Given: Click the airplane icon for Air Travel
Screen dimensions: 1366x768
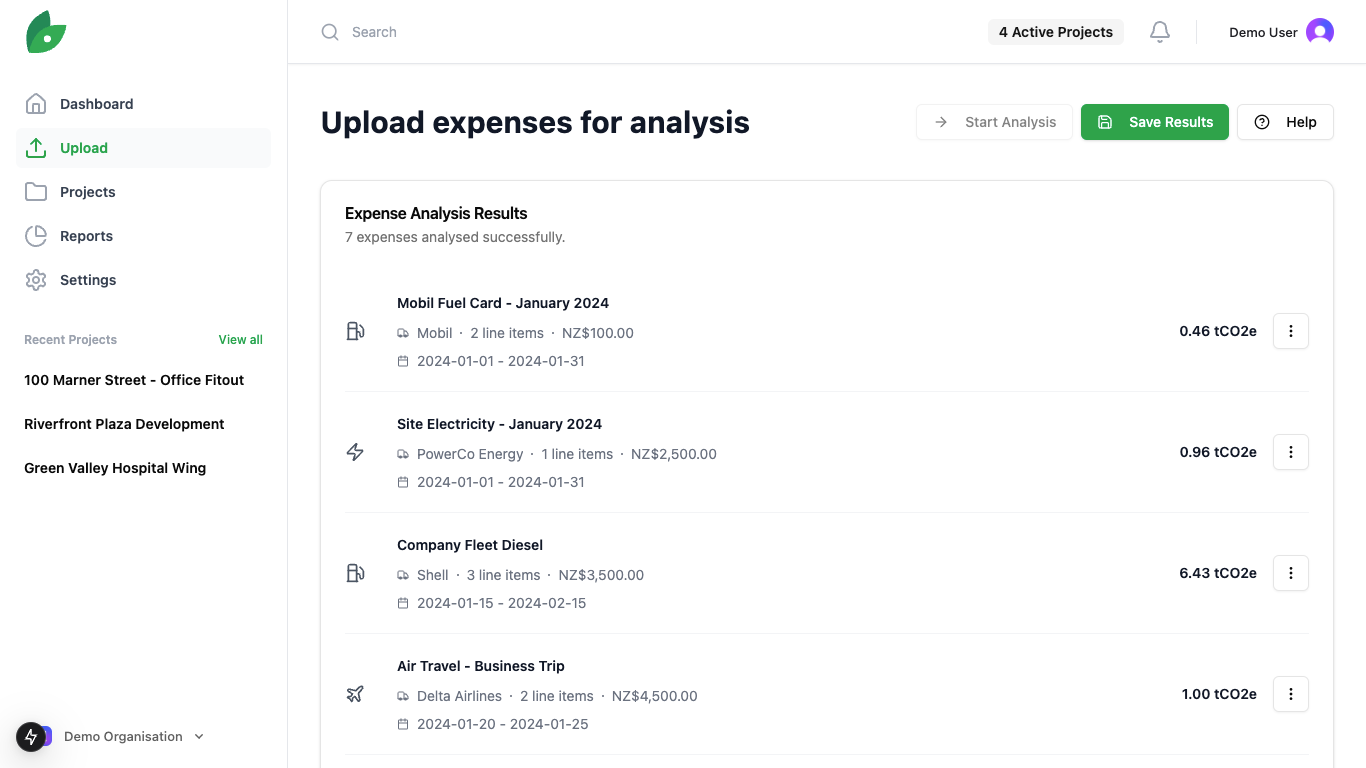Looking at the screenshot, I should click(355, 694).
